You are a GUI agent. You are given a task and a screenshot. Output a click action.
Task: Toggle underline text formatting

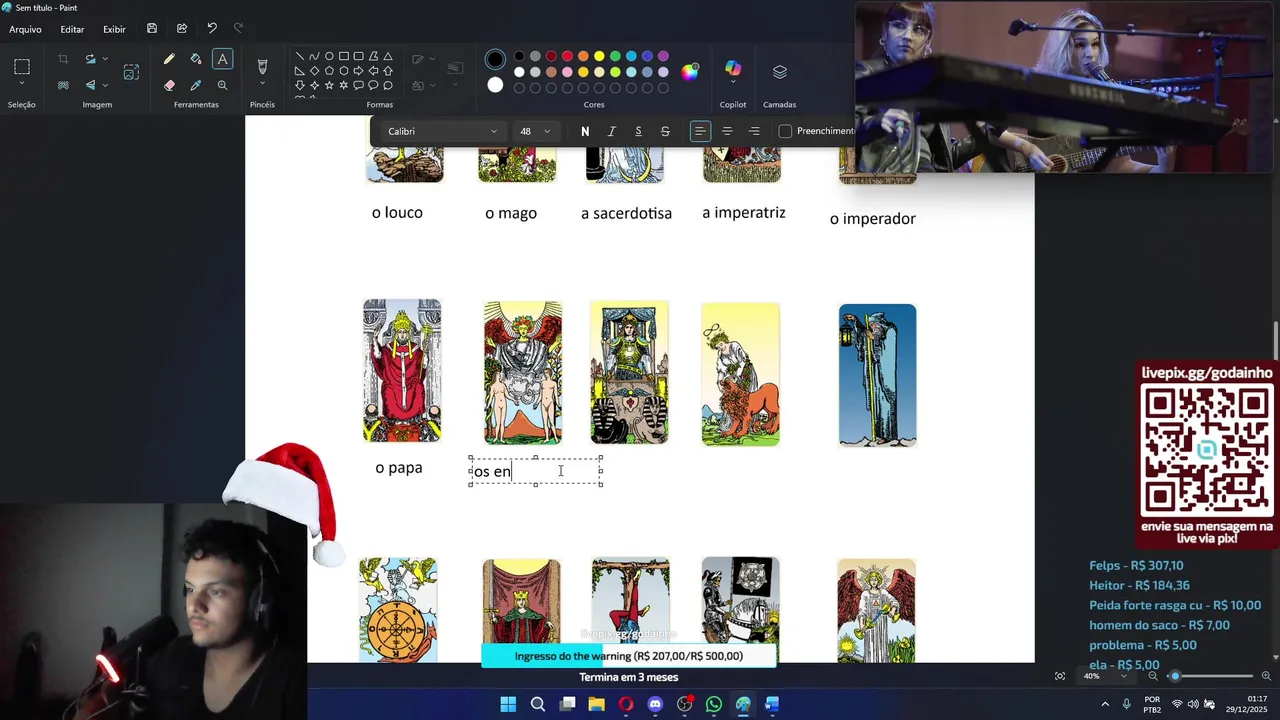tap(638, 131)
